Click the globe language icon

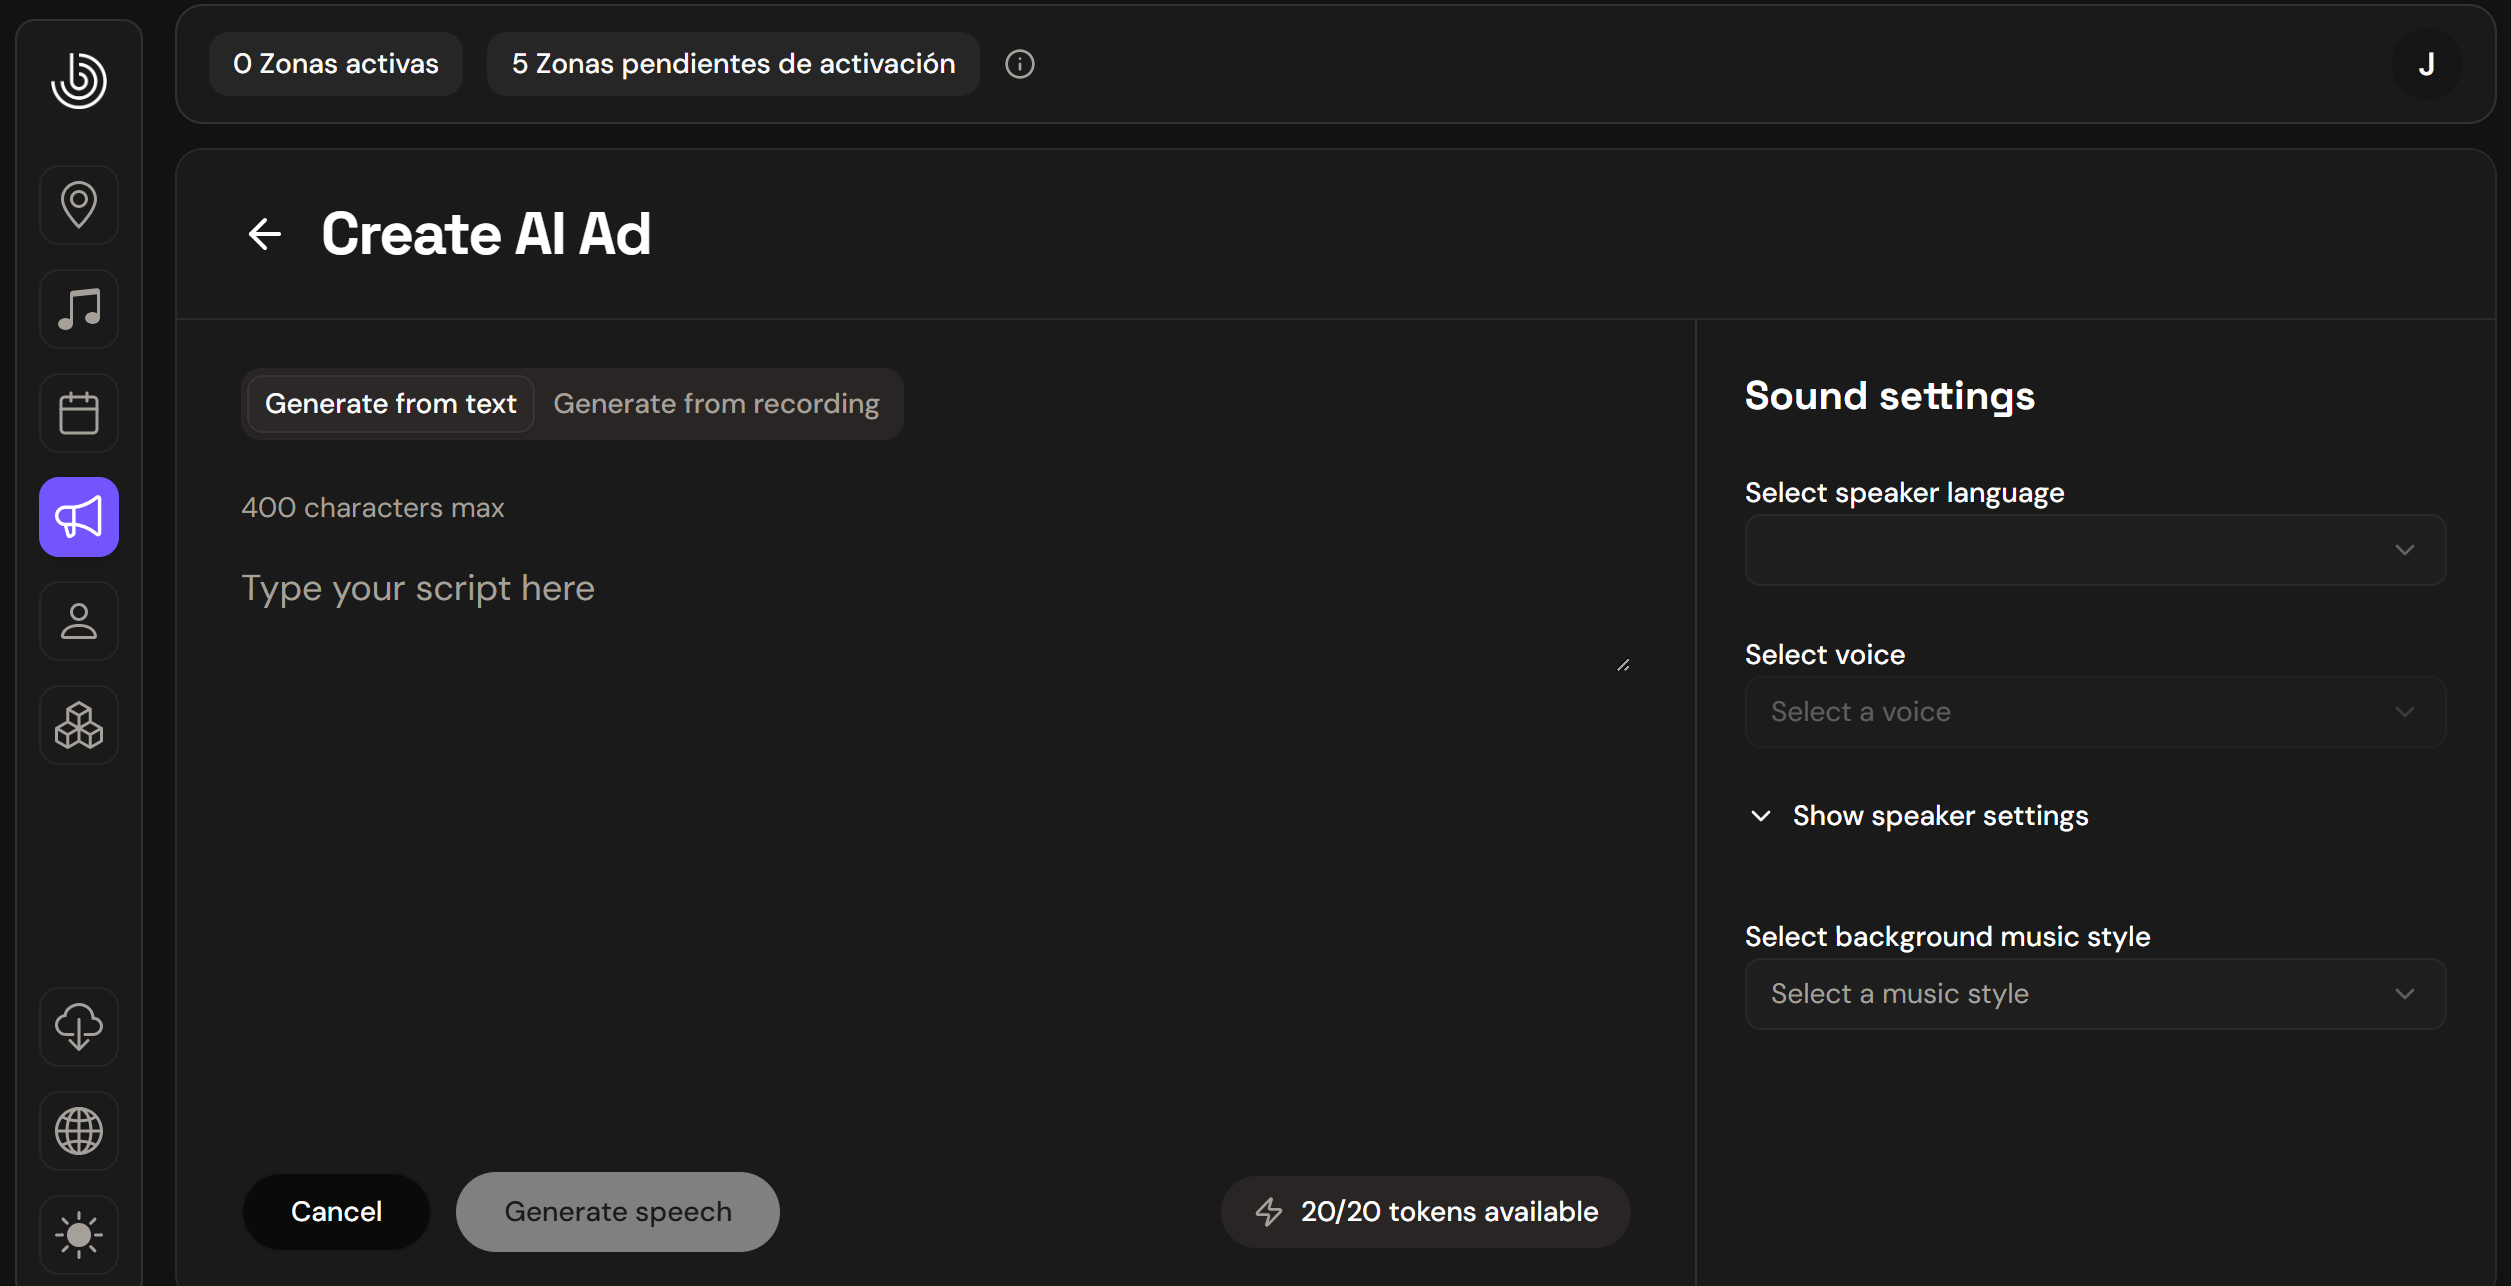coord(79,1131)
